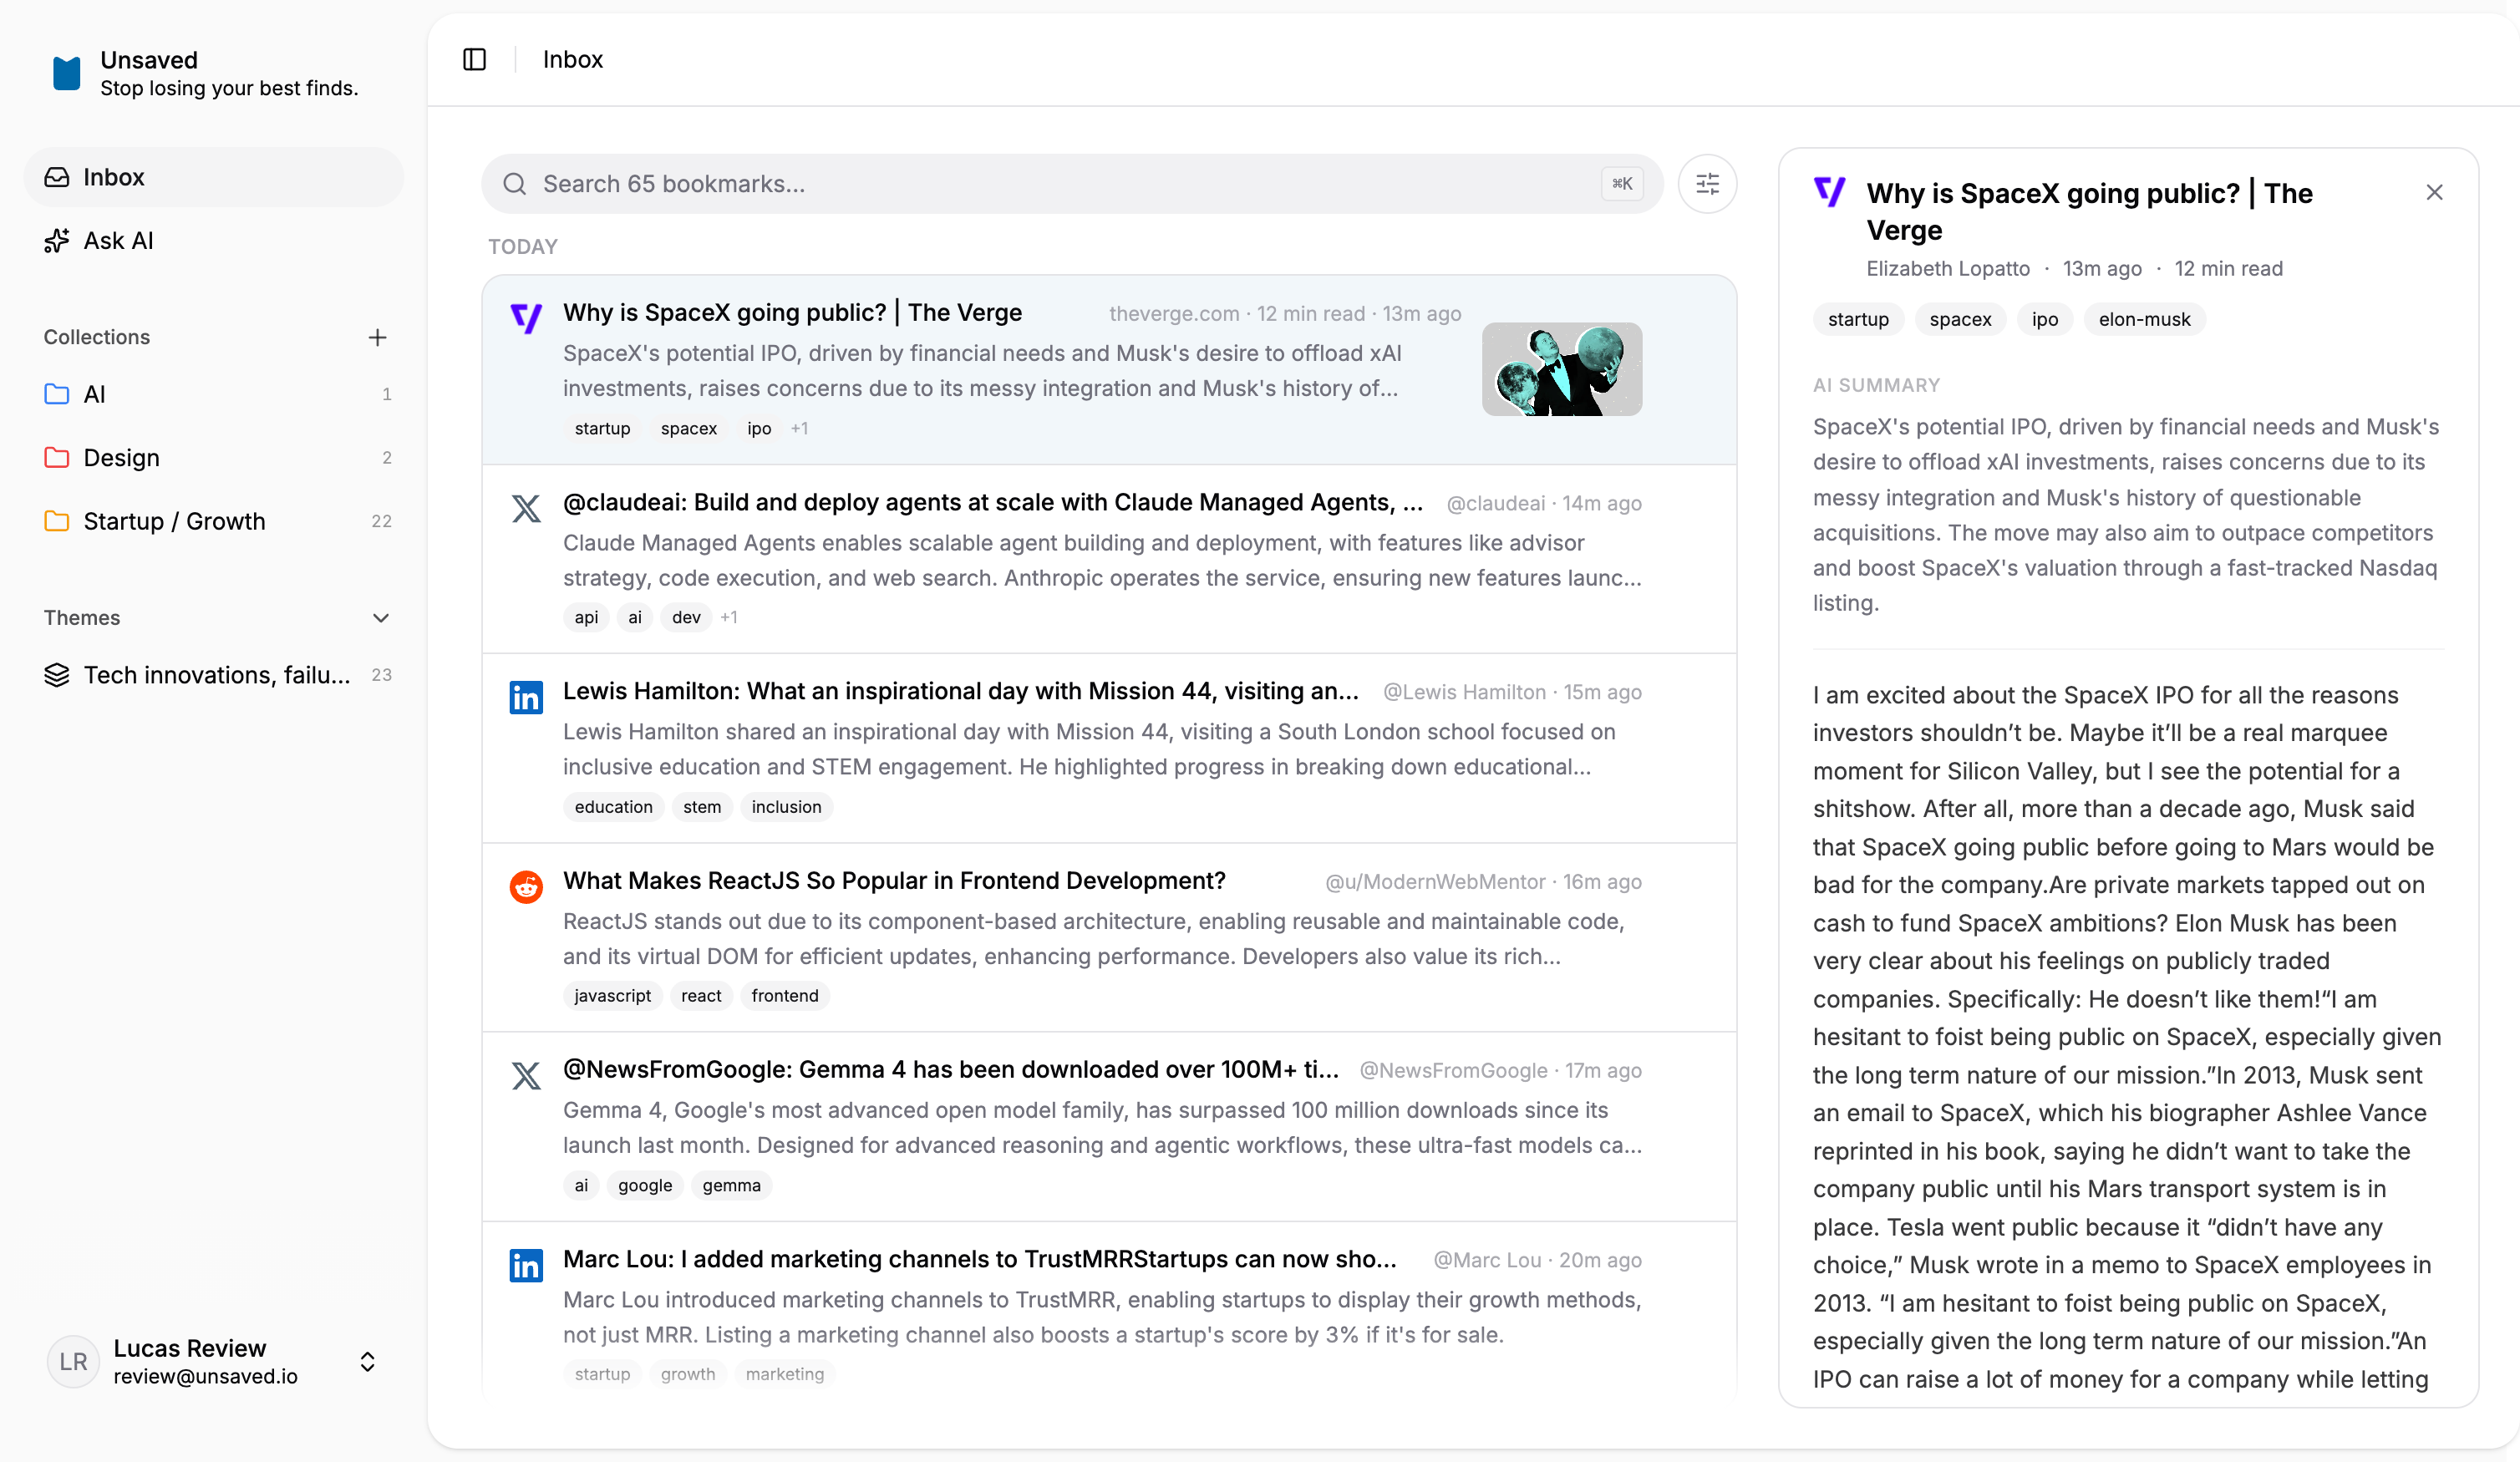The width and height of the screenshot is (2520, 1462).
Task: Click the red Design folder icon
Action: (x=57, y=458)
